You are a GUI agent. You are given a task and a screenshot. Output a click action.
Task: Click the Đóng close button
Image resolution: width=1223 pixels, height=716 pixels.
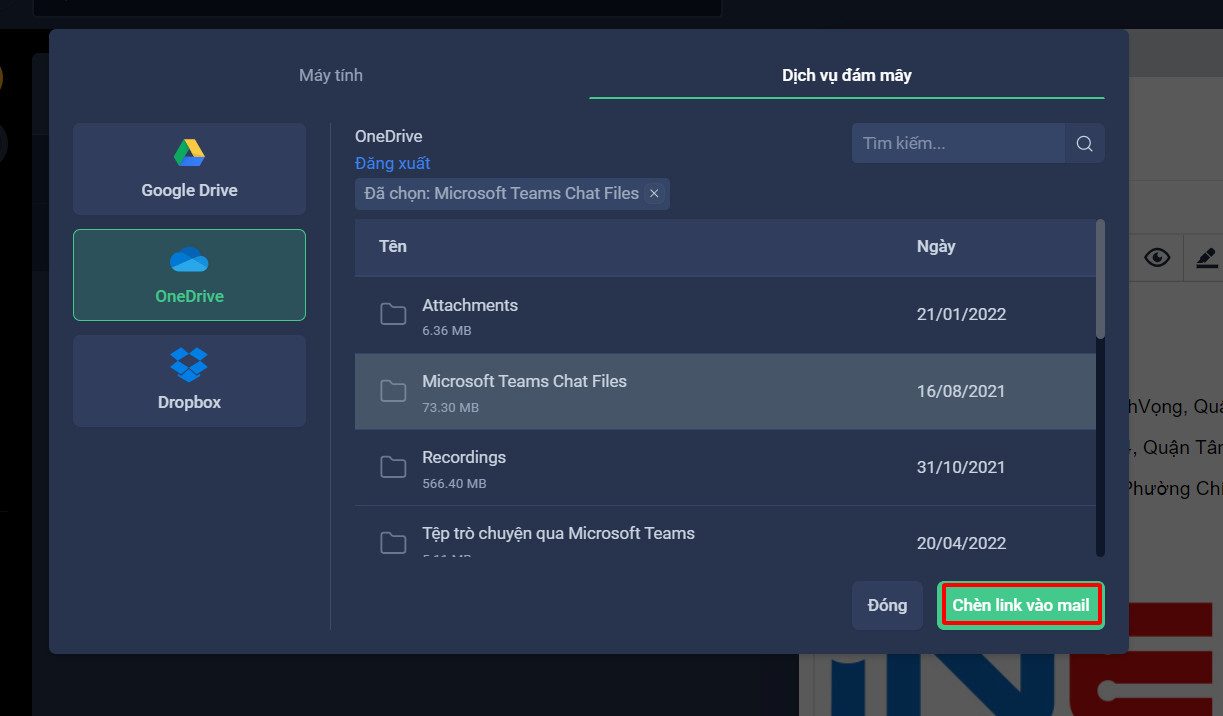[x=887, y=605]
